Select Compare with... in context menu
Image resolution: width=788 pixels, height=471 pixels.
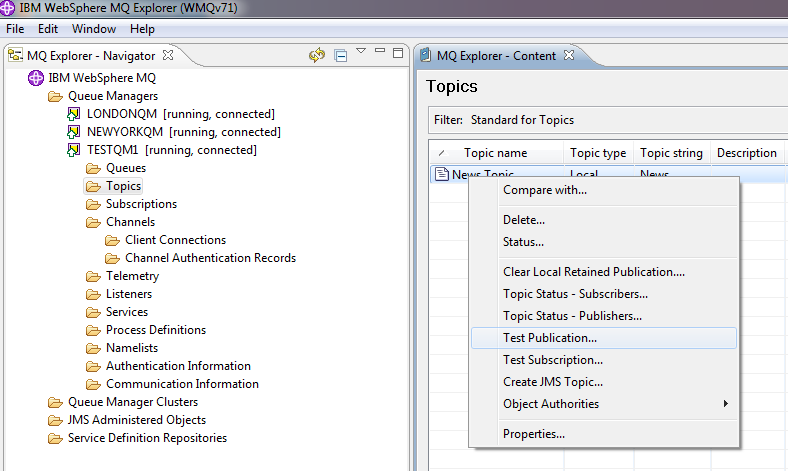604,190
